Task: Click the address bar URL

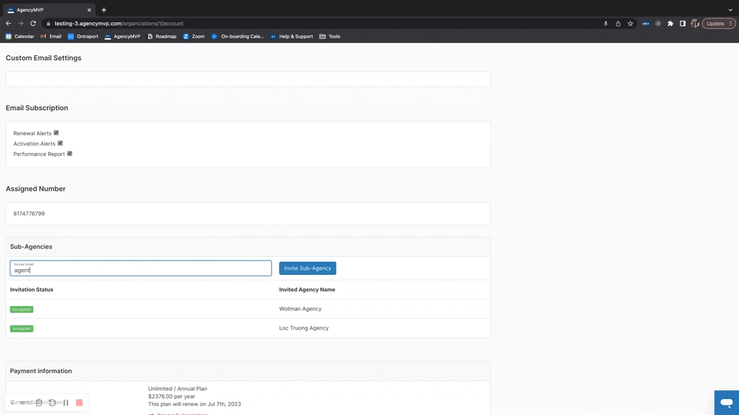Action: pos(119,24)
